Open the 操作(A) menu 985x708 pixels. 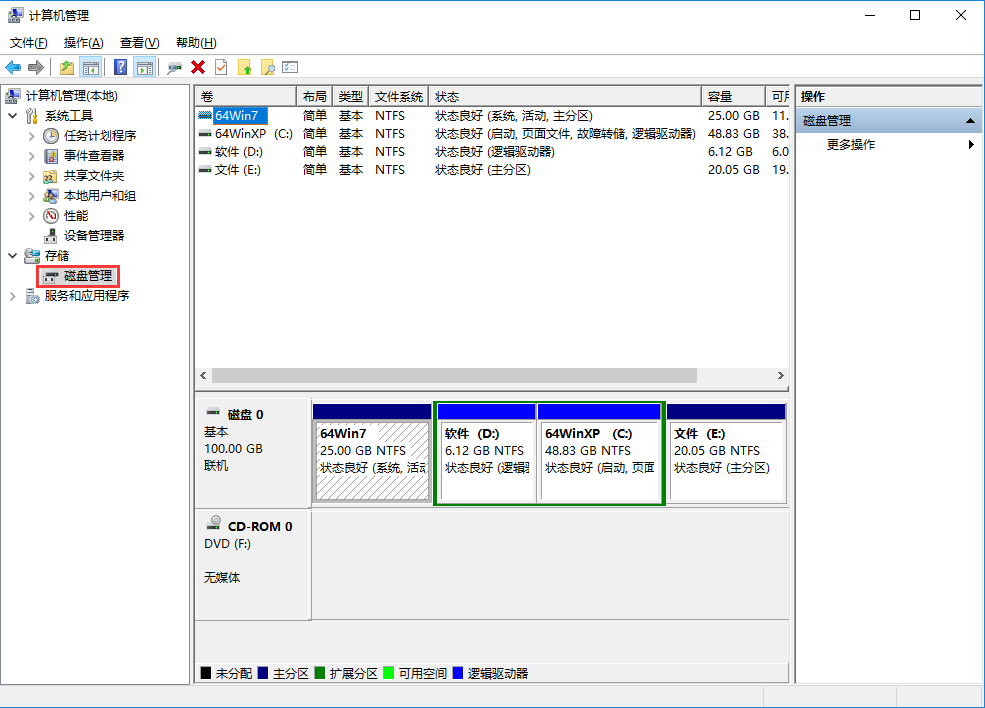(82, 42)
